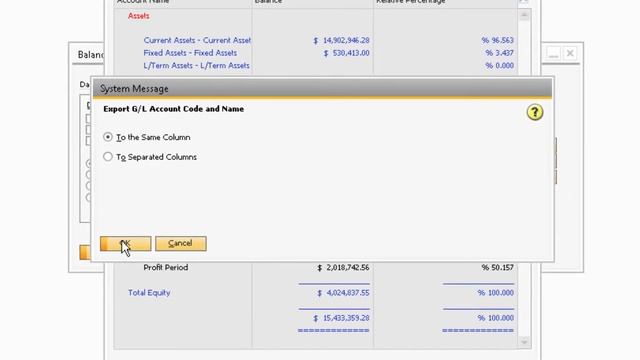
Task: Select the % 96.563 relative percentage
Action: pos(497,40)
